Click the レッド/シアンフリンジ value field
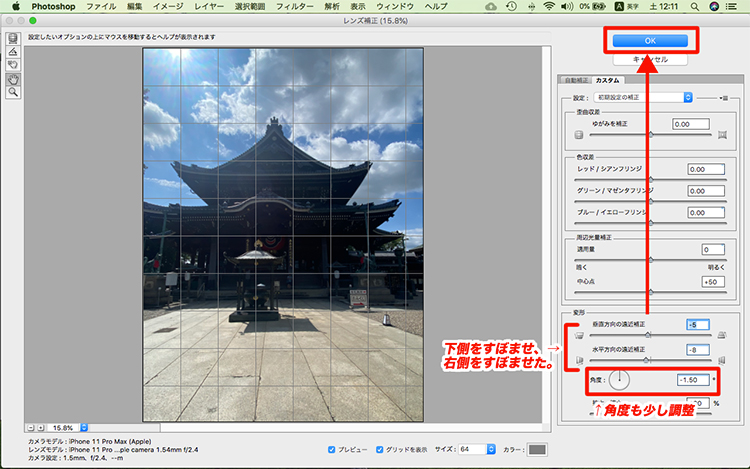Screen dimensions: 750x469 coord(706,169)
